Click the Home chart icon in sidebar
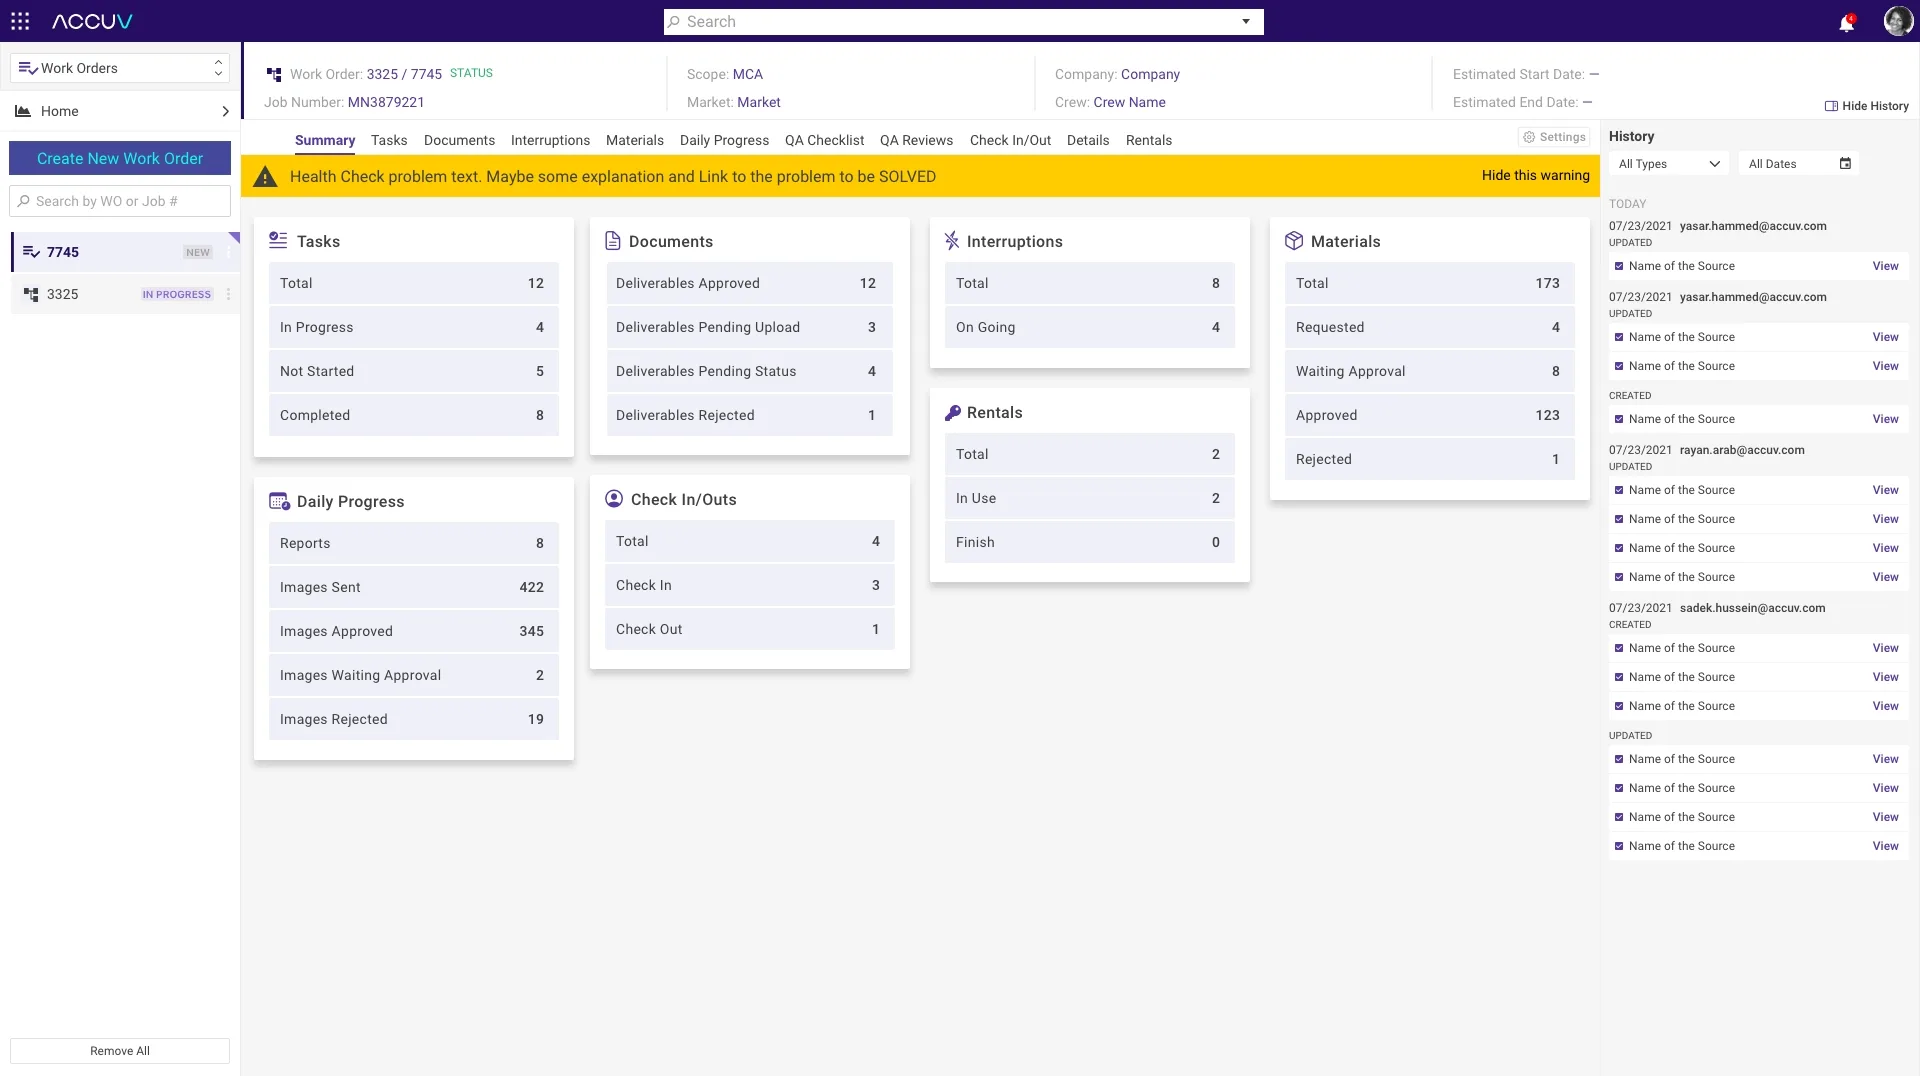Image resolution: width=1920 pixels, height=1076 pixels. point(22,111)
